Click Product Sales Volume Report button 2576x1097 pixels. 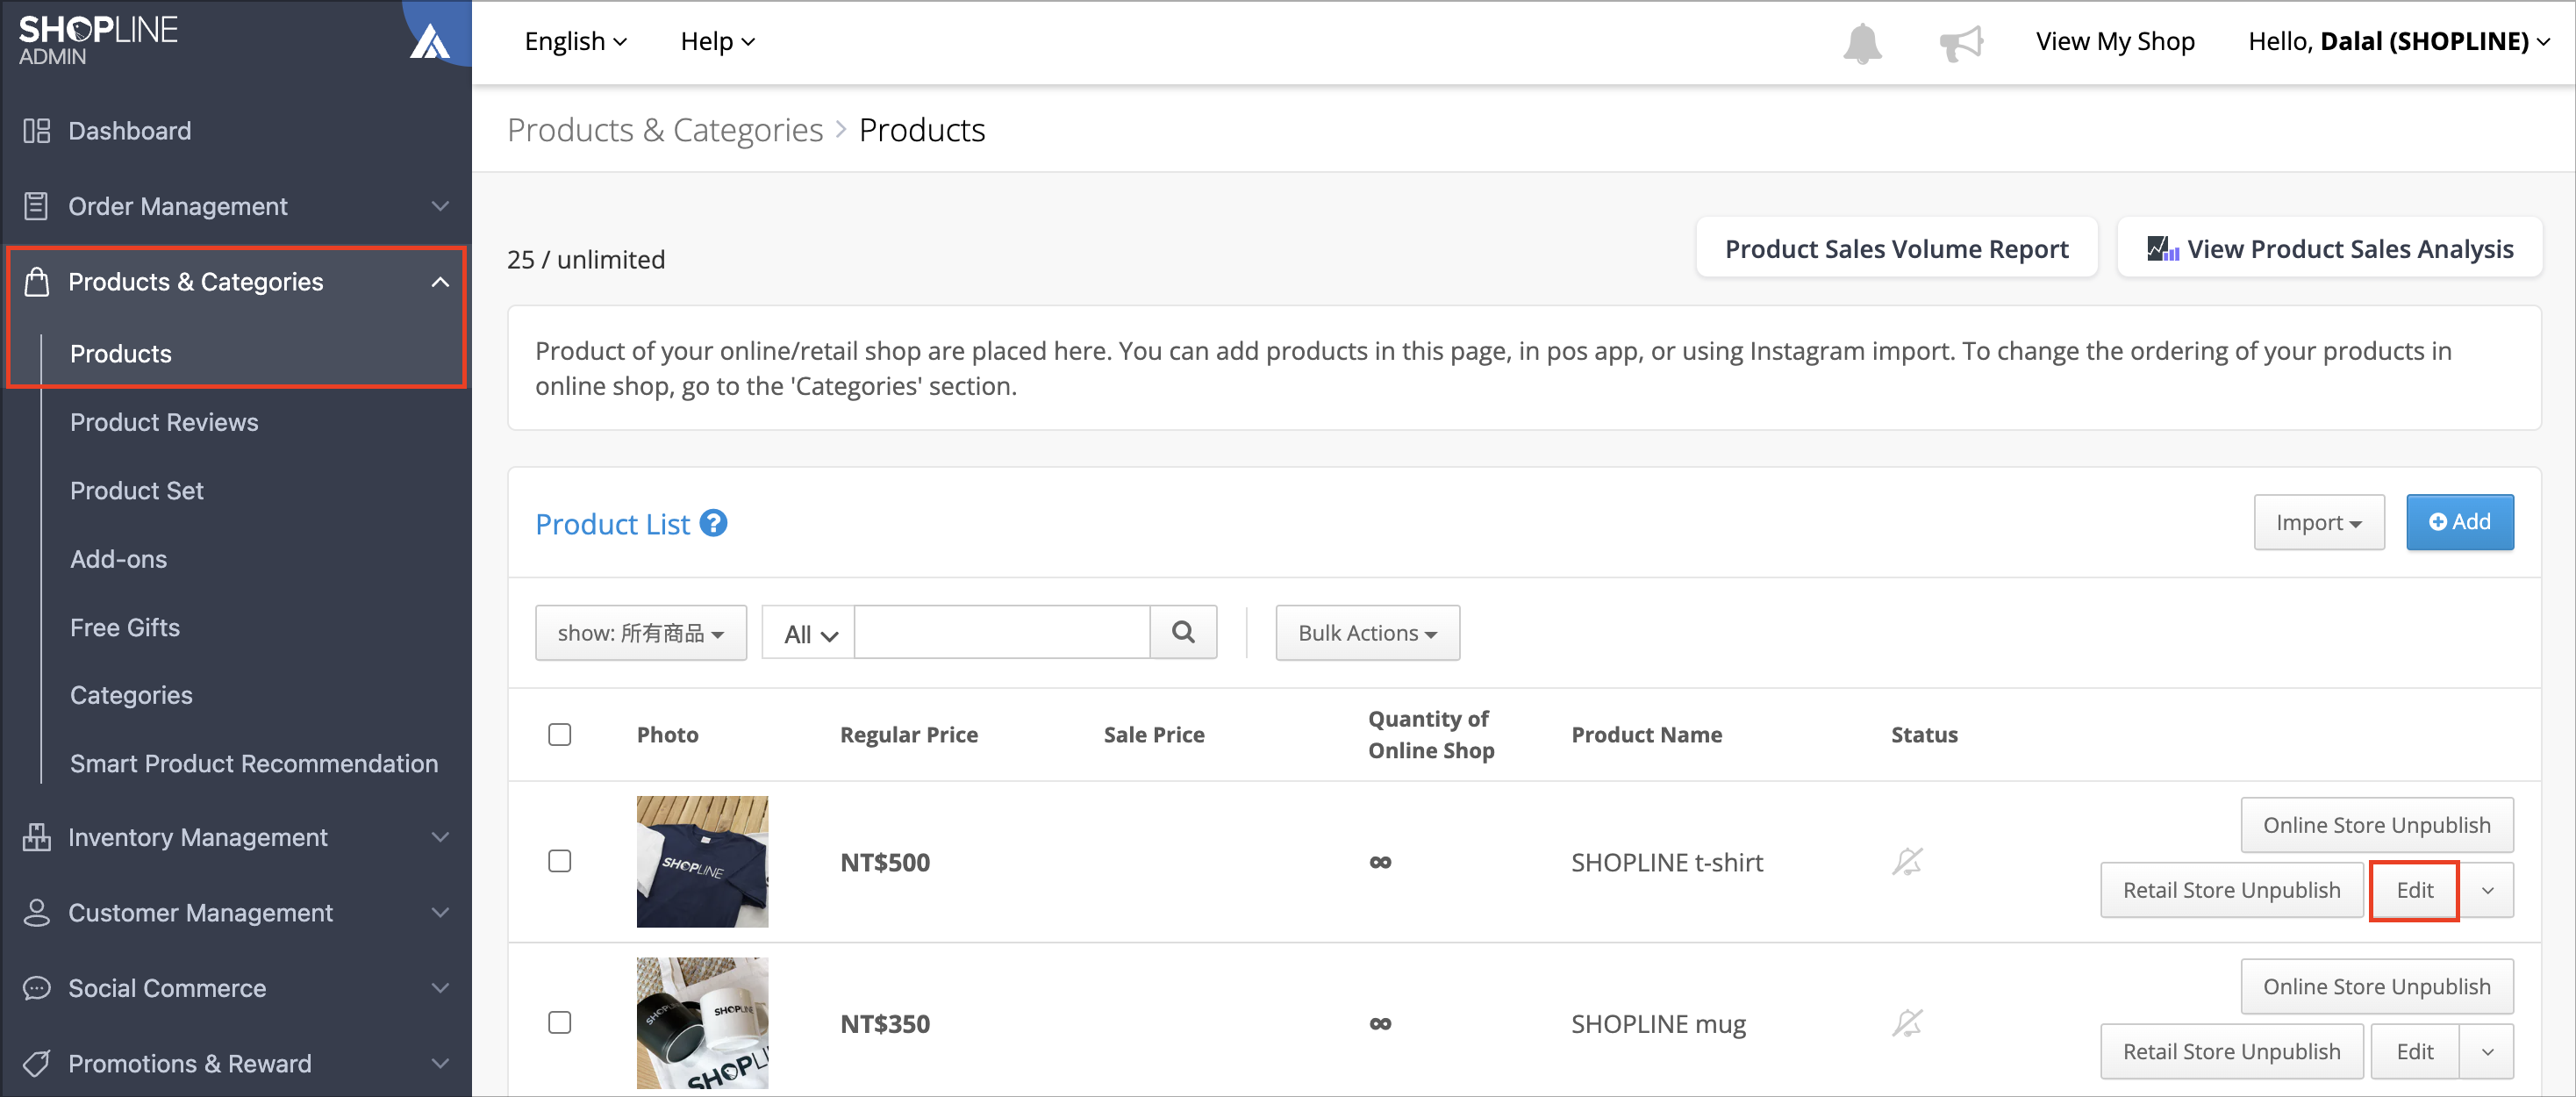tap(1896, 248)
